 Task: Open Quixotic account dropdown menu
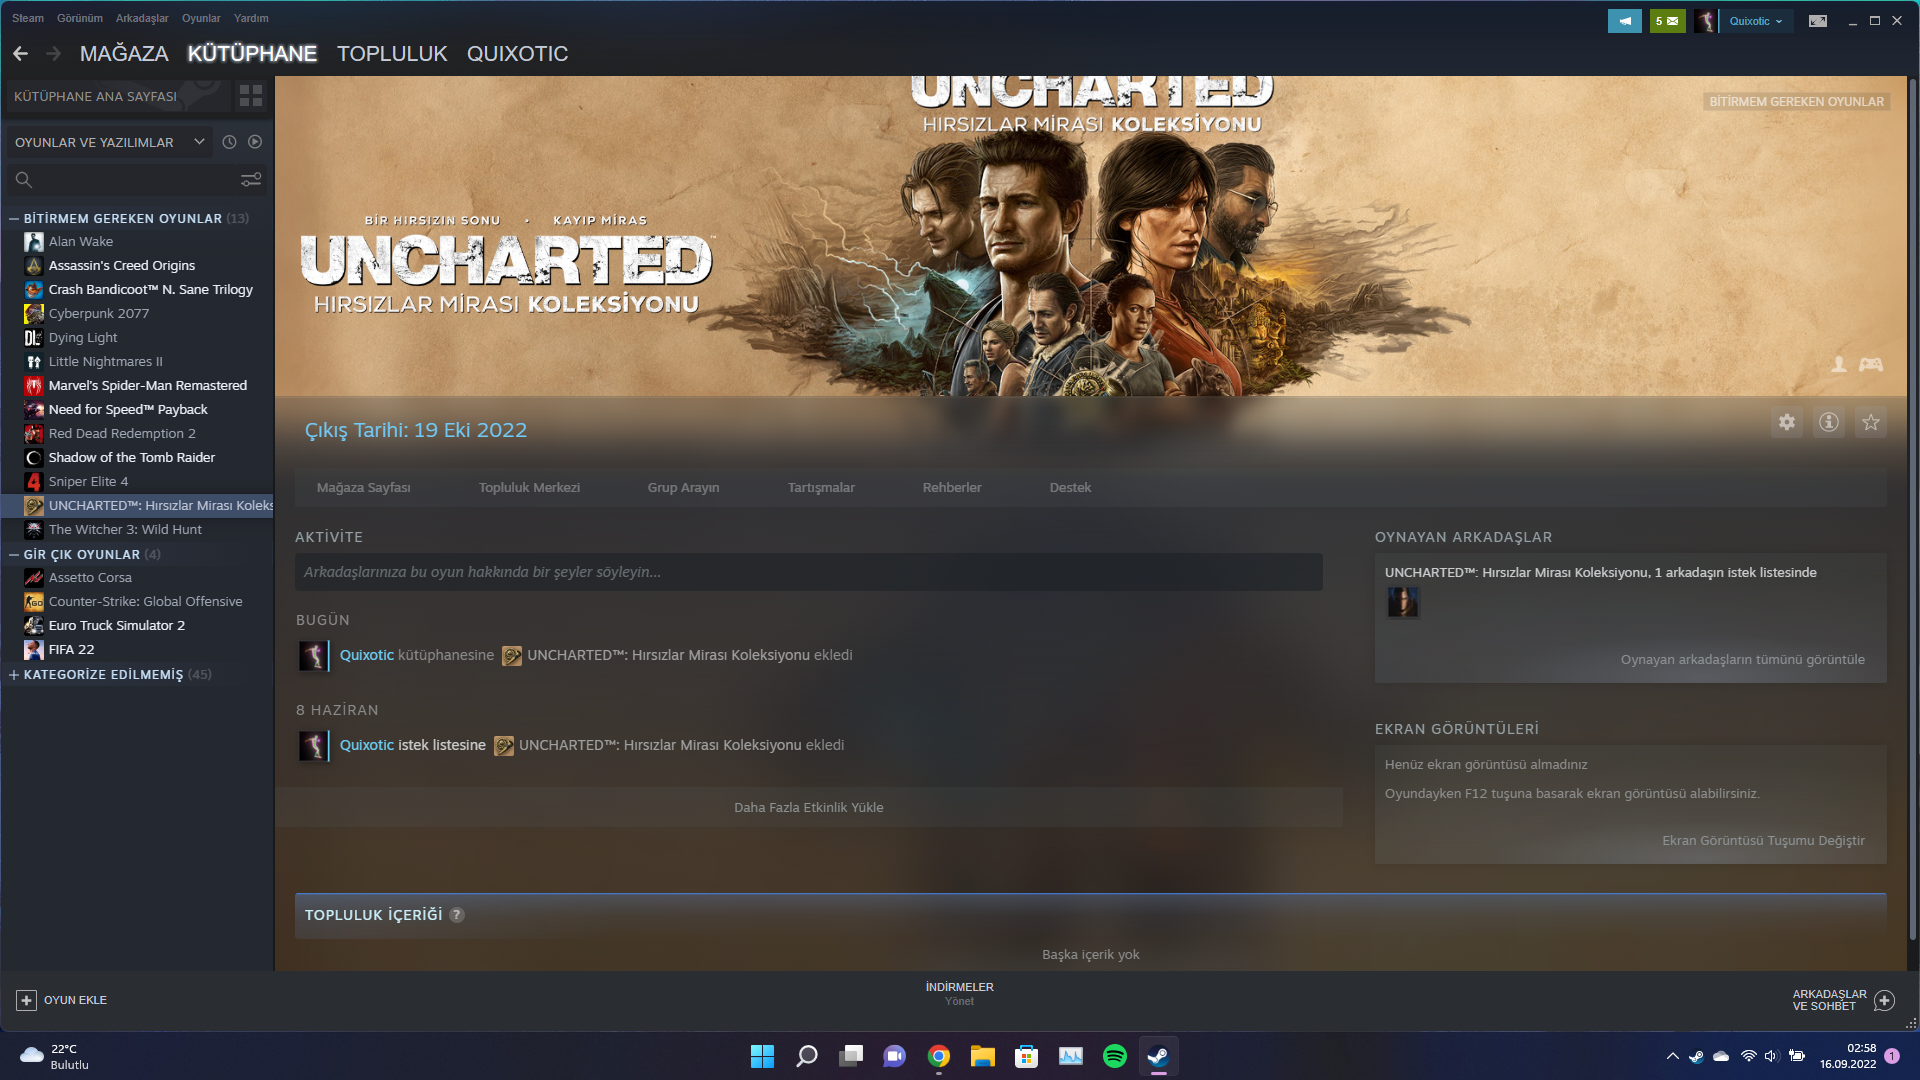point(1755,21)
